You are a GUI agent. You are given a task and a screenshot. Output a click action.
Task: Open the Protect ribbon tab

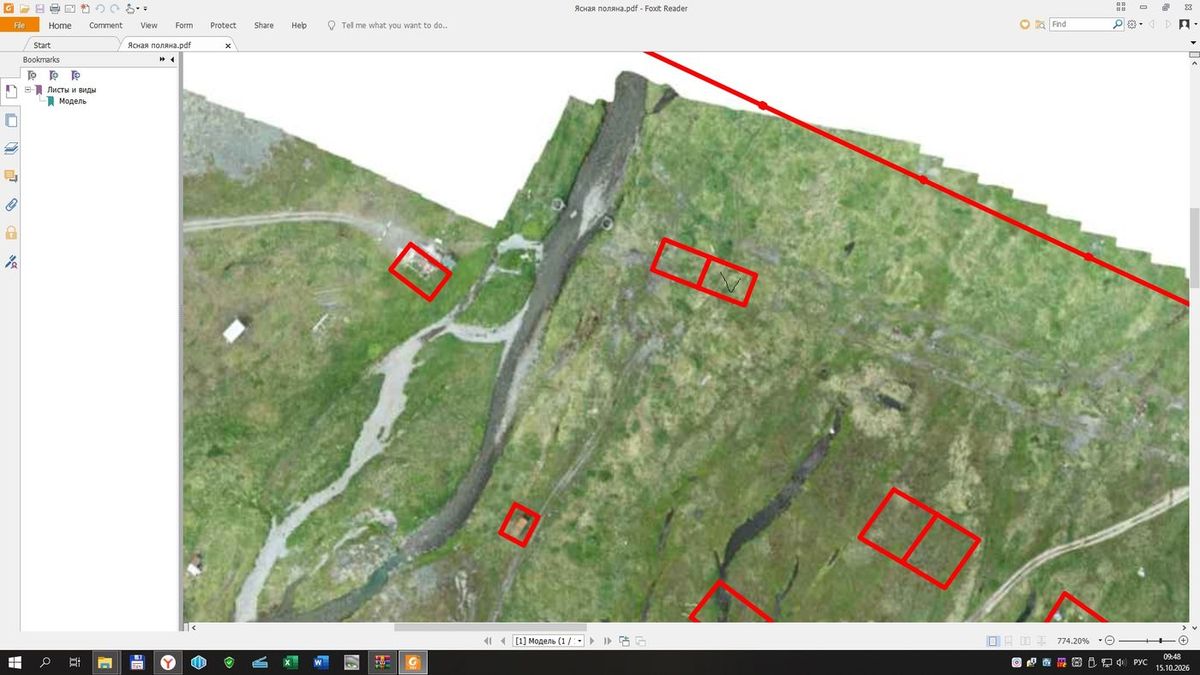pos(223,25)
